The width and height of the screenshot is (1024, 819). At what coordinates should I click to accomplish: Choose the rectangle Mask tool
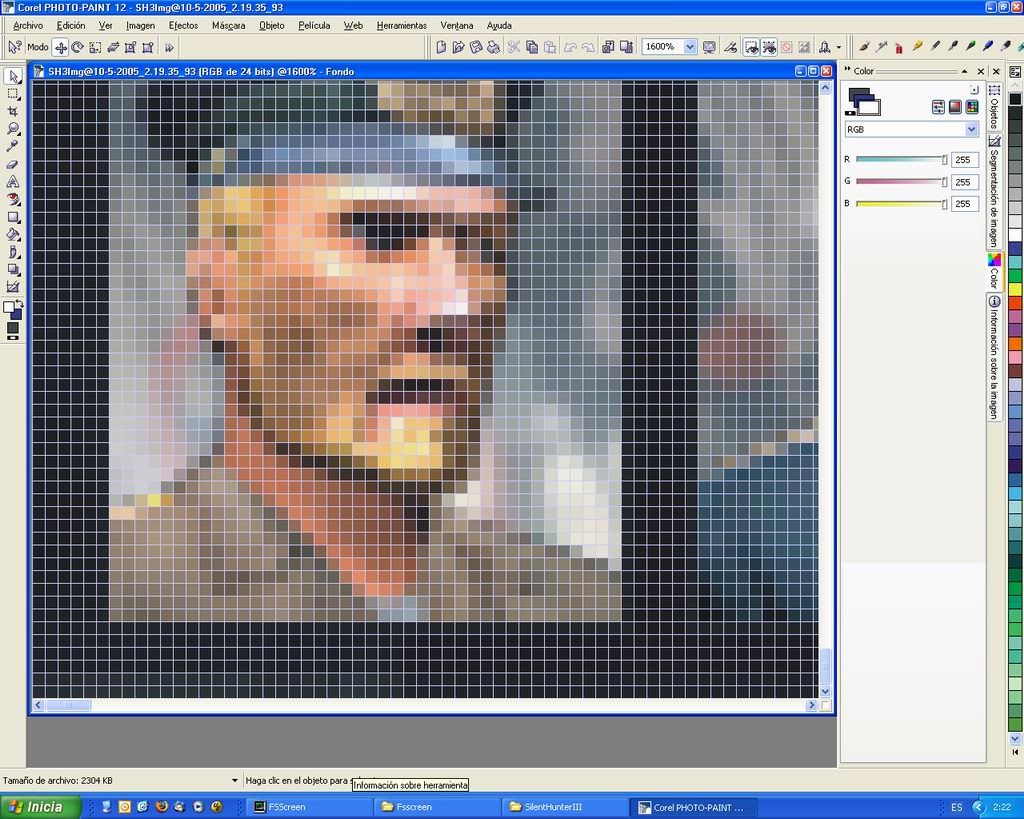[x=13, y=94]
